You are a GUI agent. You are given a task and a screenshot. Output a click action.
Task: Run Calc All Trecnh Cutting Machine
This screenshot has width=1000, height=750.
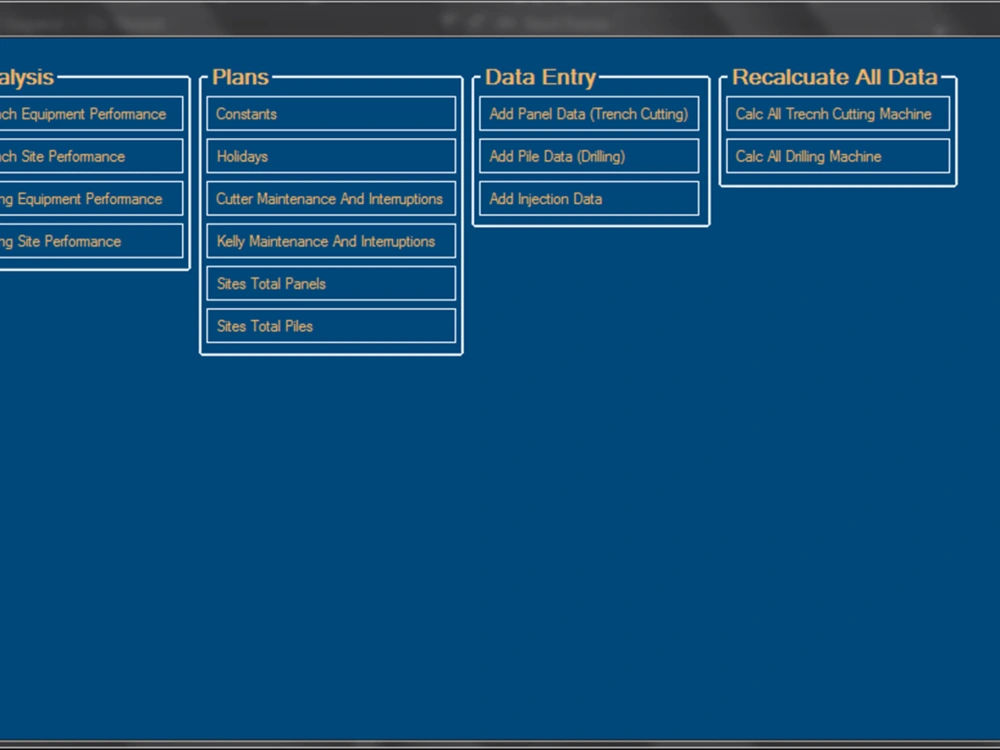click(x=837, y=113)
